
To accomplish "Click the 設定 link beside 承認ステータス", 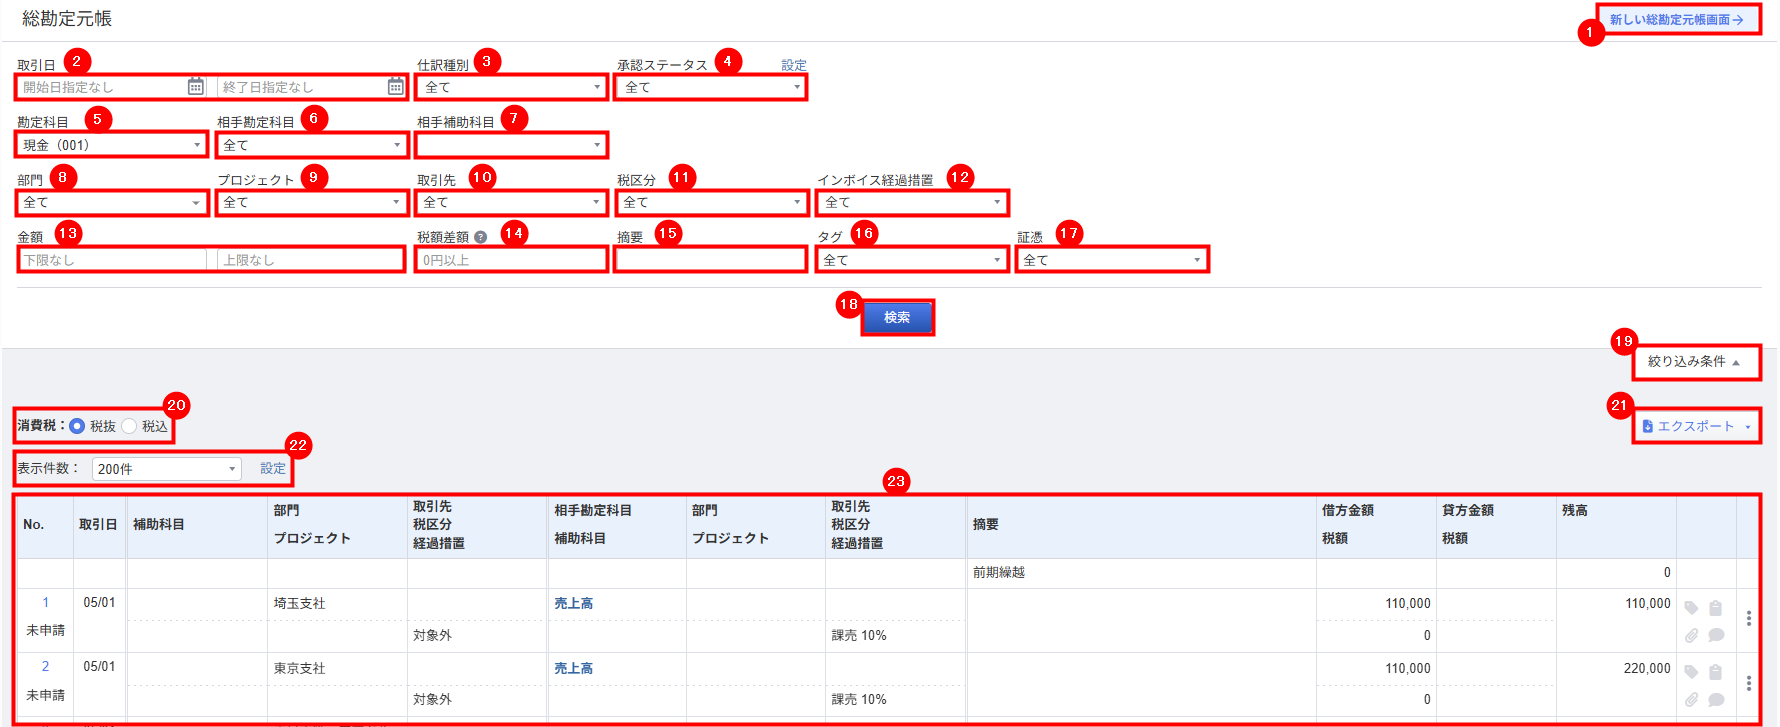I will click(x=793, y=65).
